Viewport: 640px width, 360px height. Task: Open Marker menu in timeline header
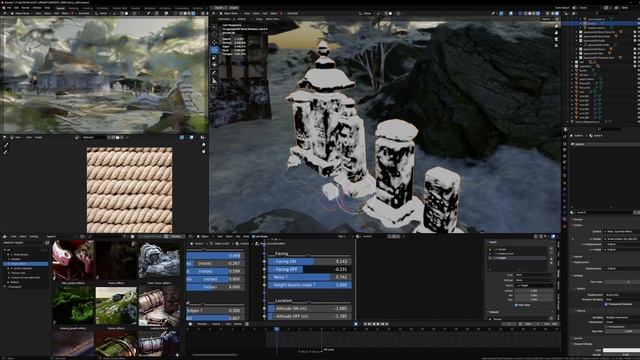click(x=237, y=324)
